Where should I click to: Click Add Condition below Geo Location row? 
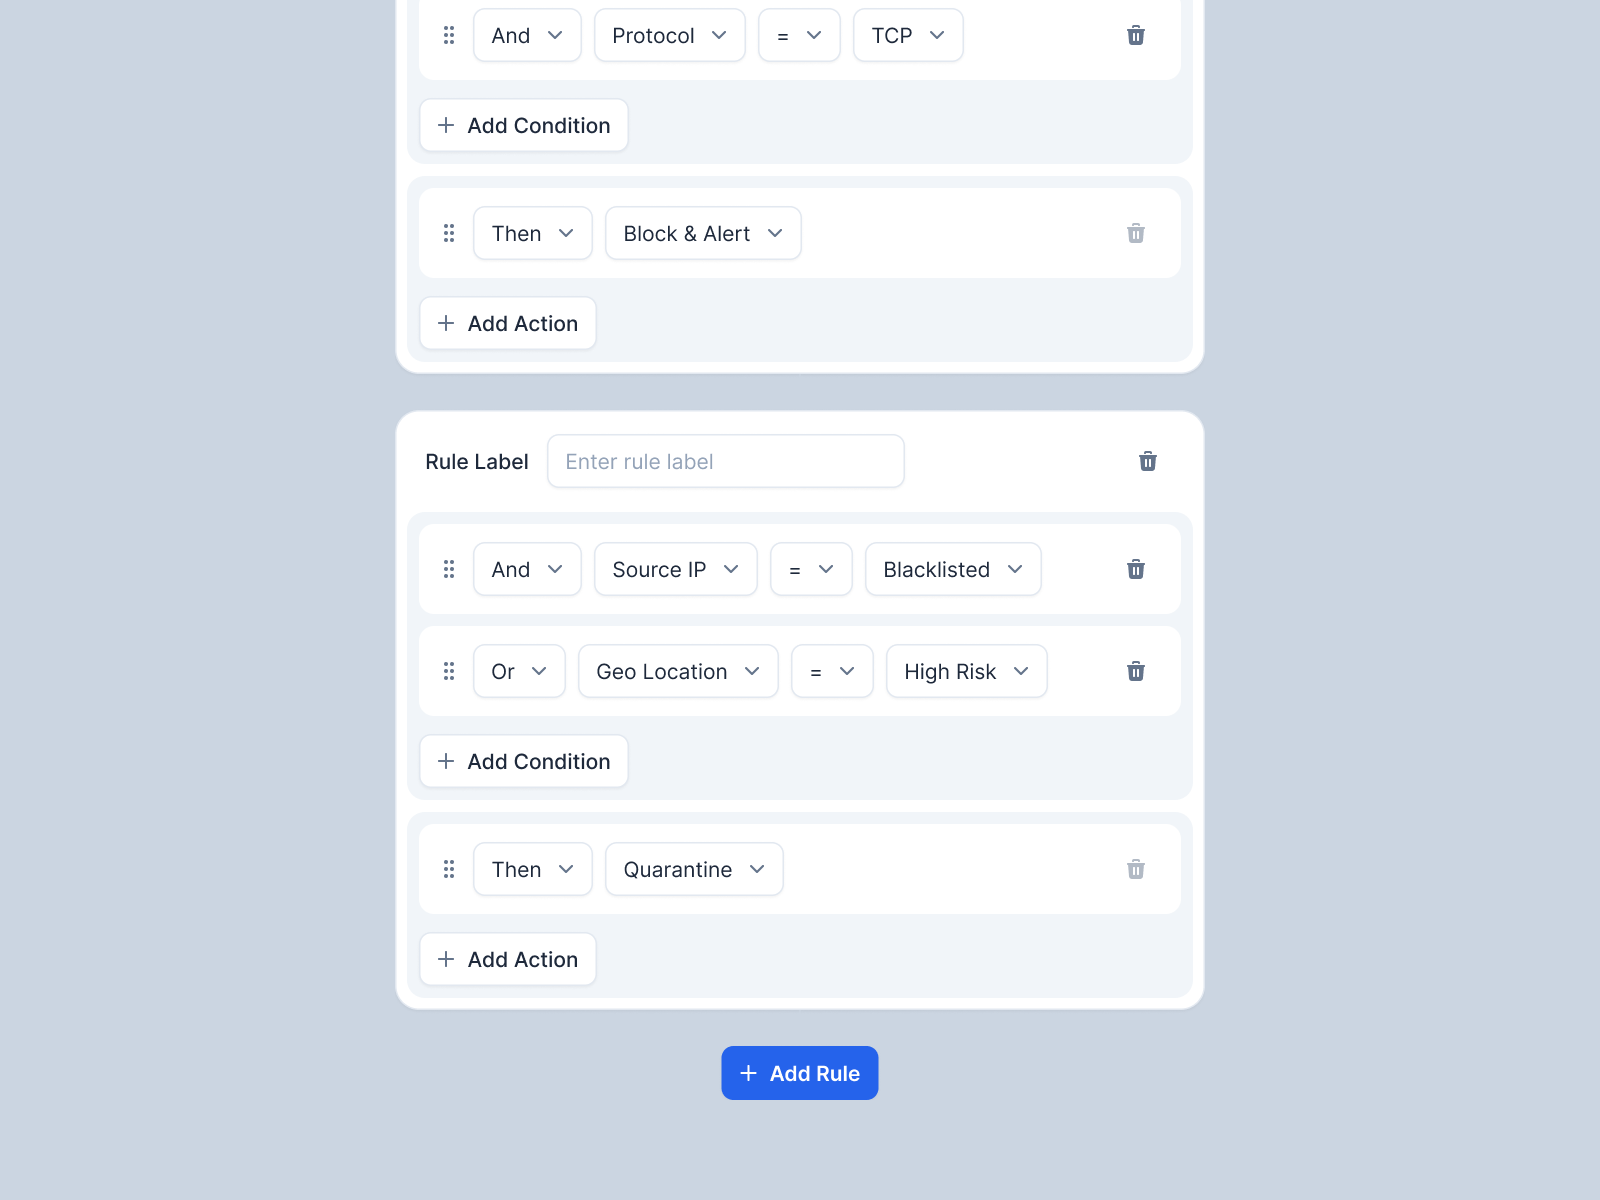coord(523,761)
